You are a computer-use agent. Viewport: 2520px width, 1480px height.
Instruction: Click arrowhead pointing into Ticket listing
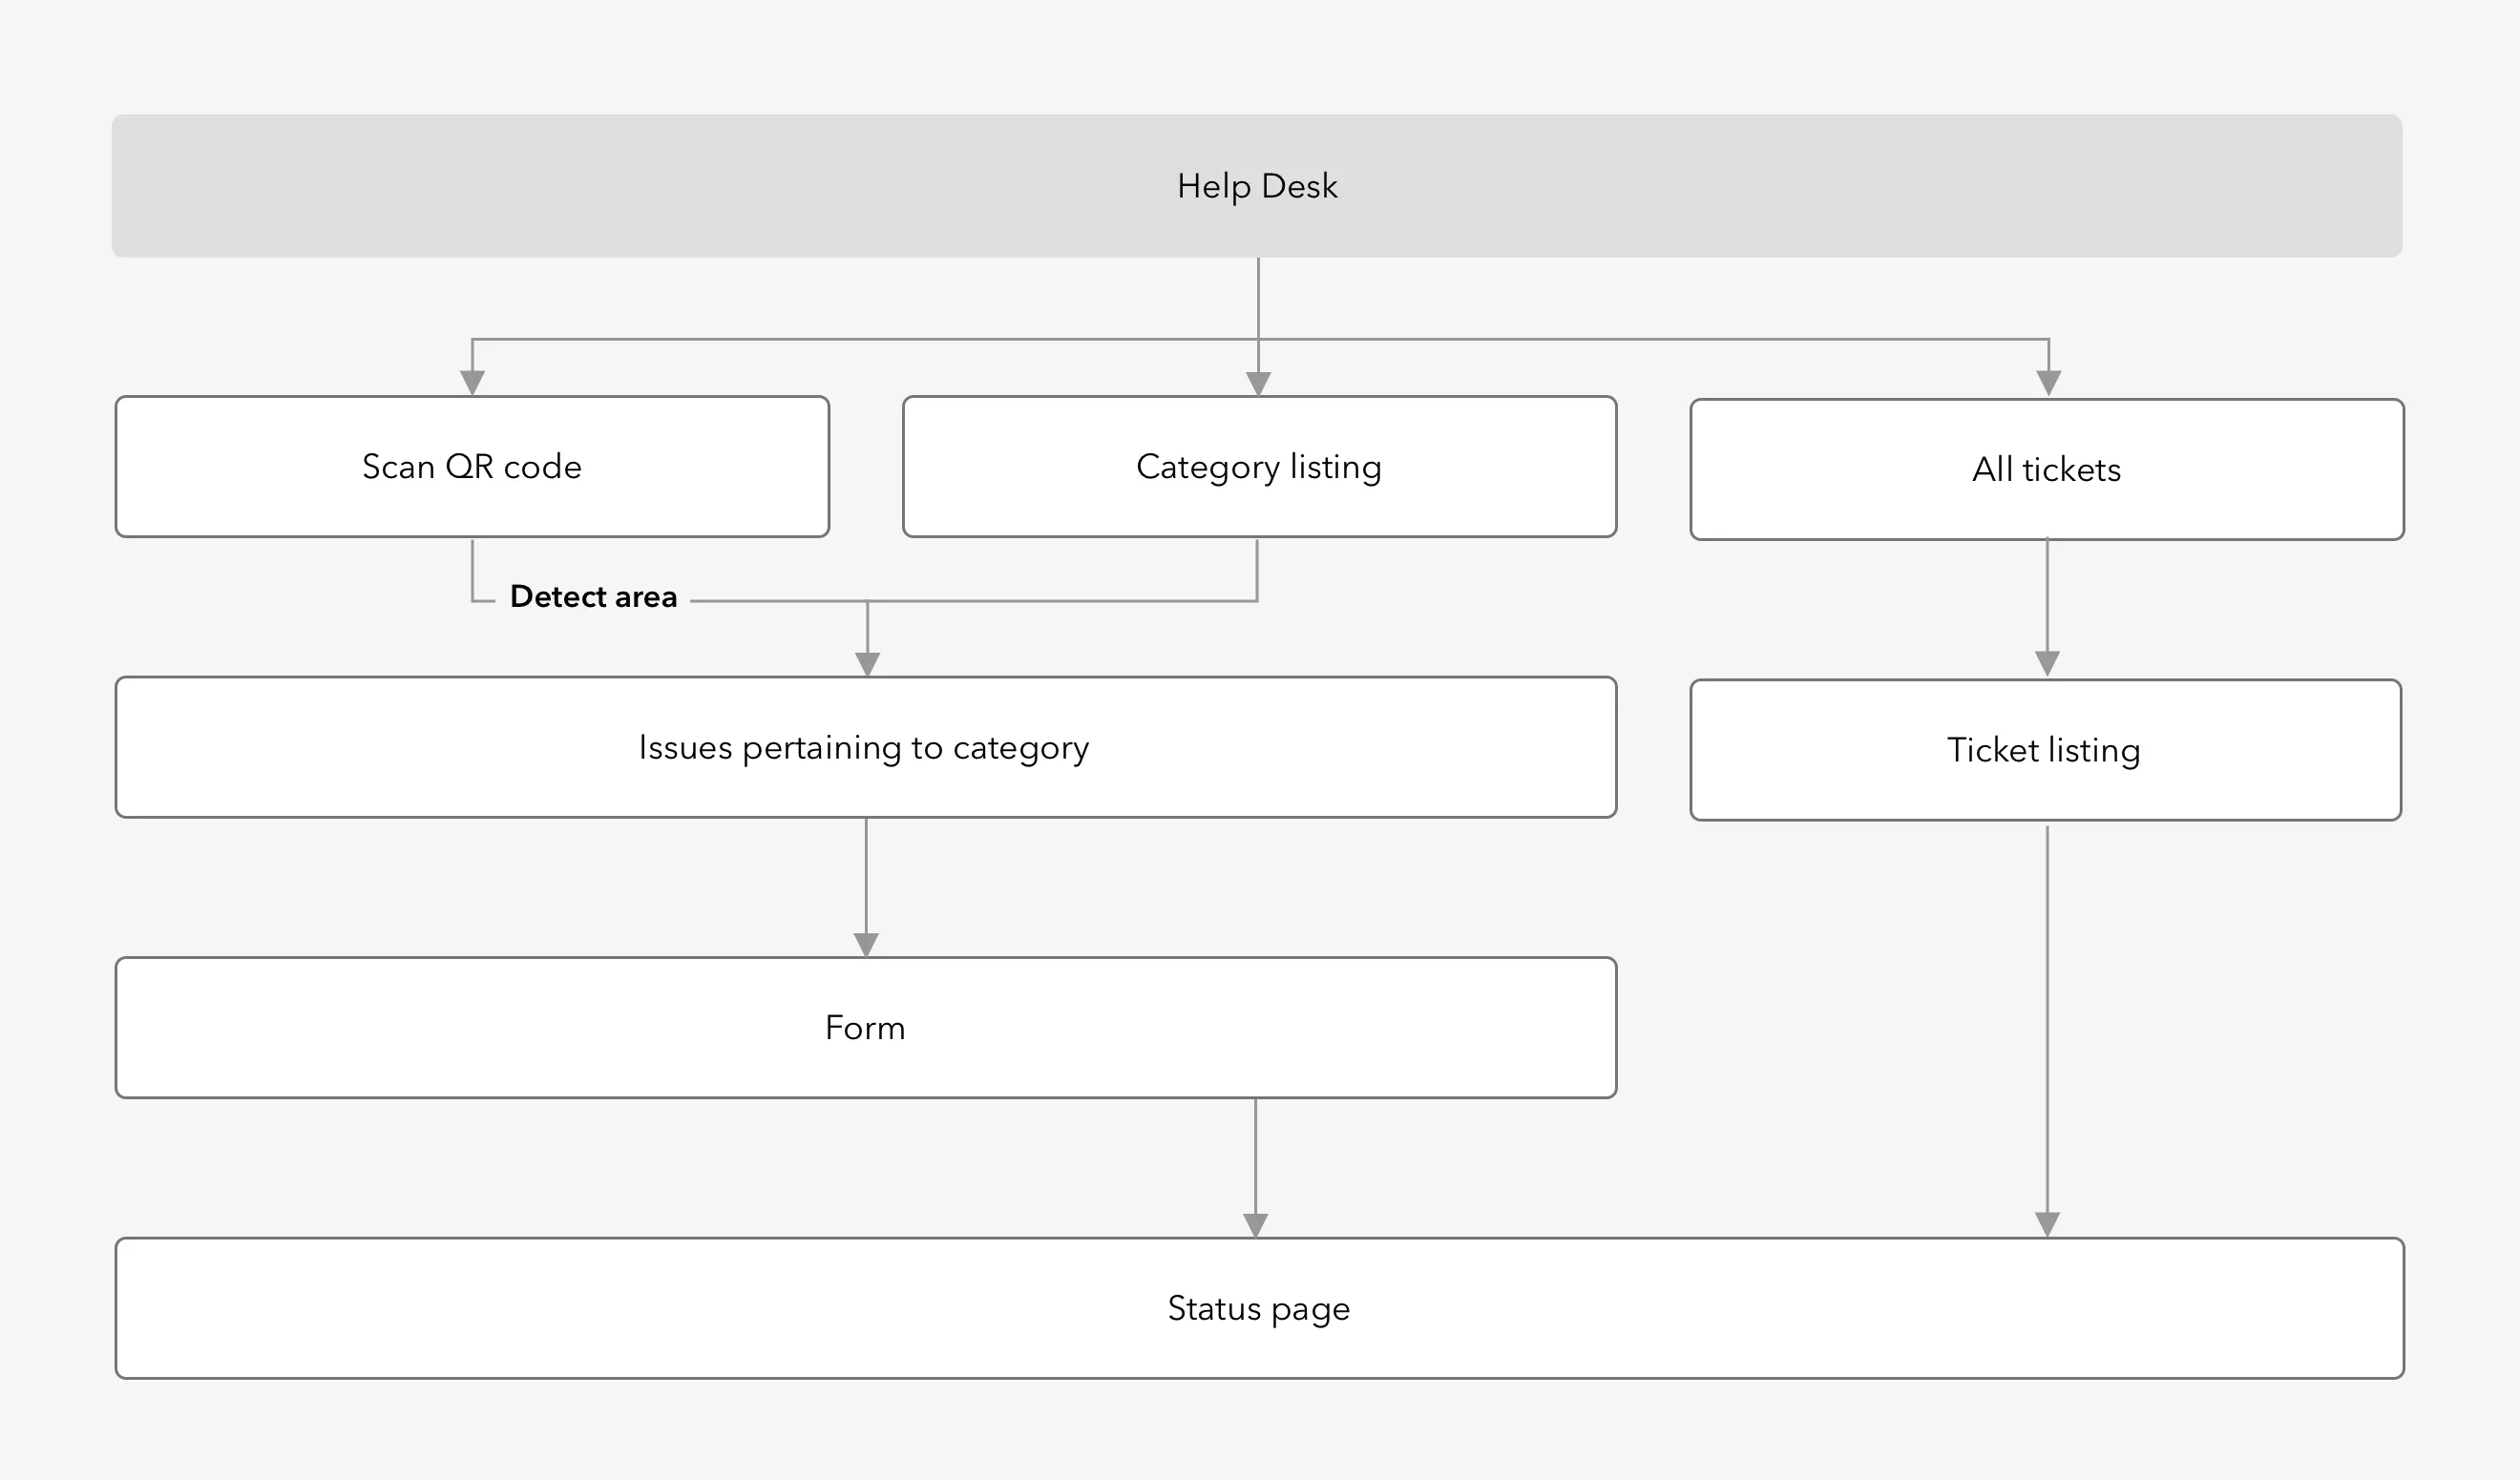tap(2047, 665)
